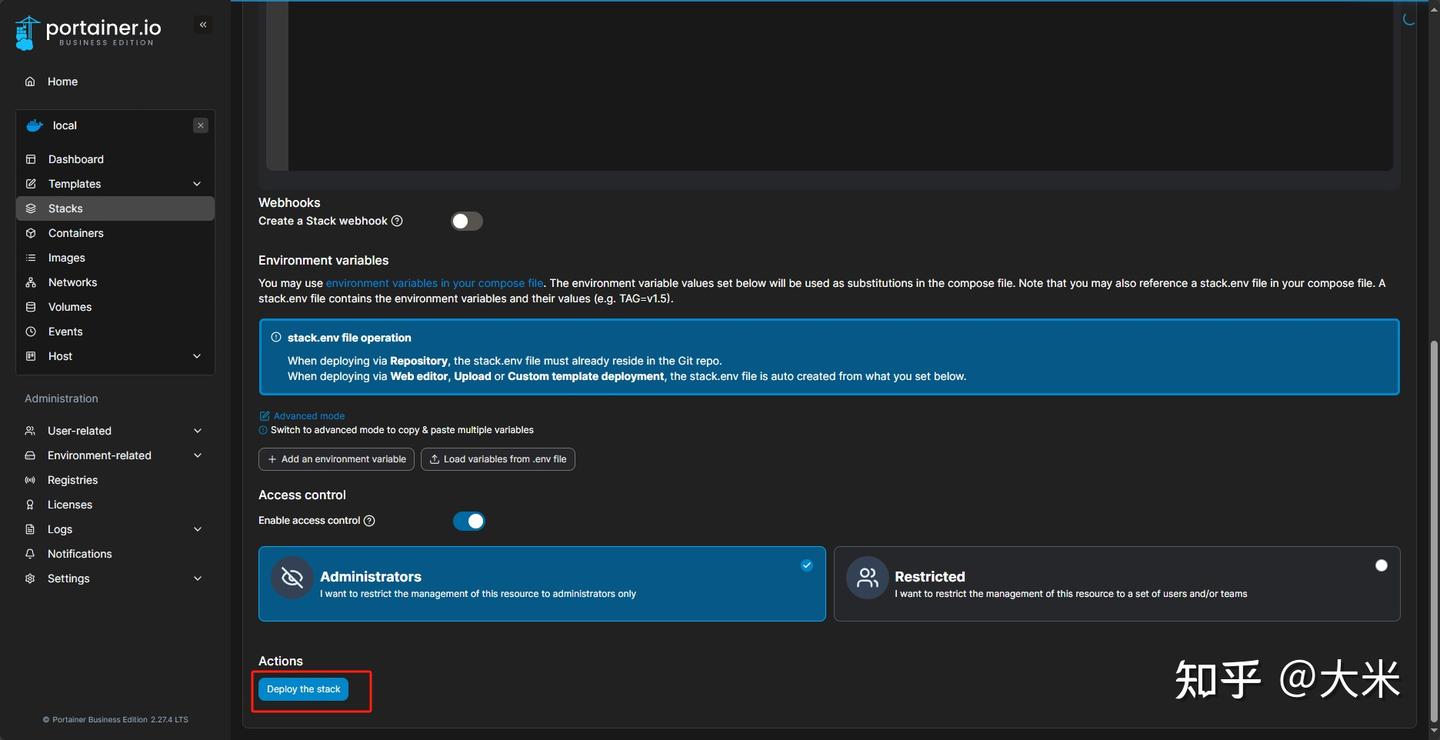This screenshot has height=740, width=1440.
Task: Click the Deploy the stack button
Action: click(x=303, y=689)
